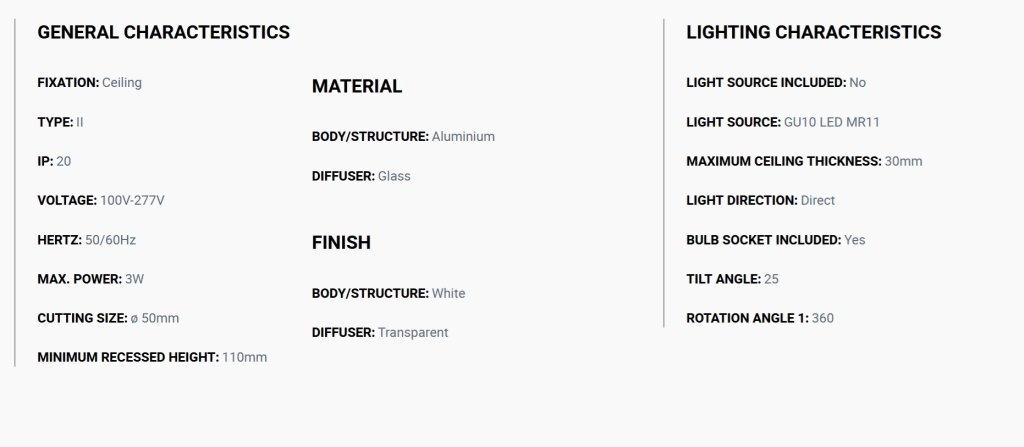This screenshot has height=447, width=1024.
Task: Click the Material section heading
Action: (357, 86)
